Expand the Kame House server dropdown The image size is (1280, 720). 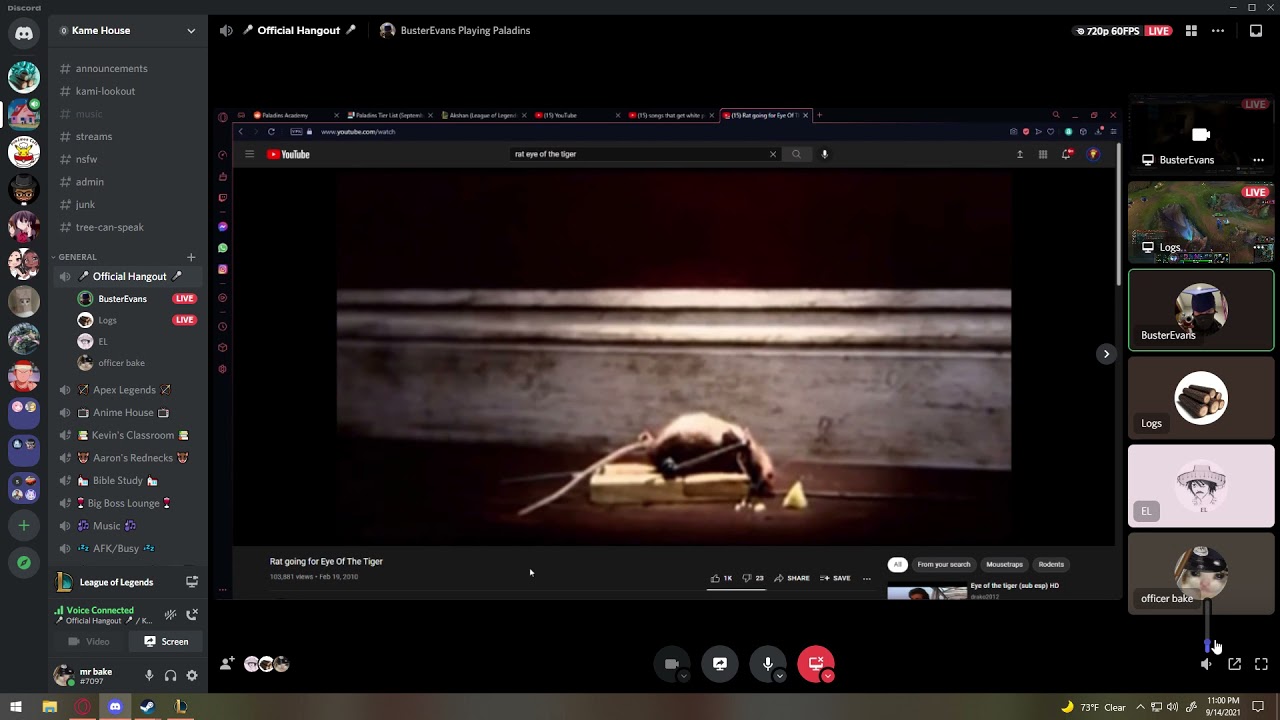(x=191, y=31)
